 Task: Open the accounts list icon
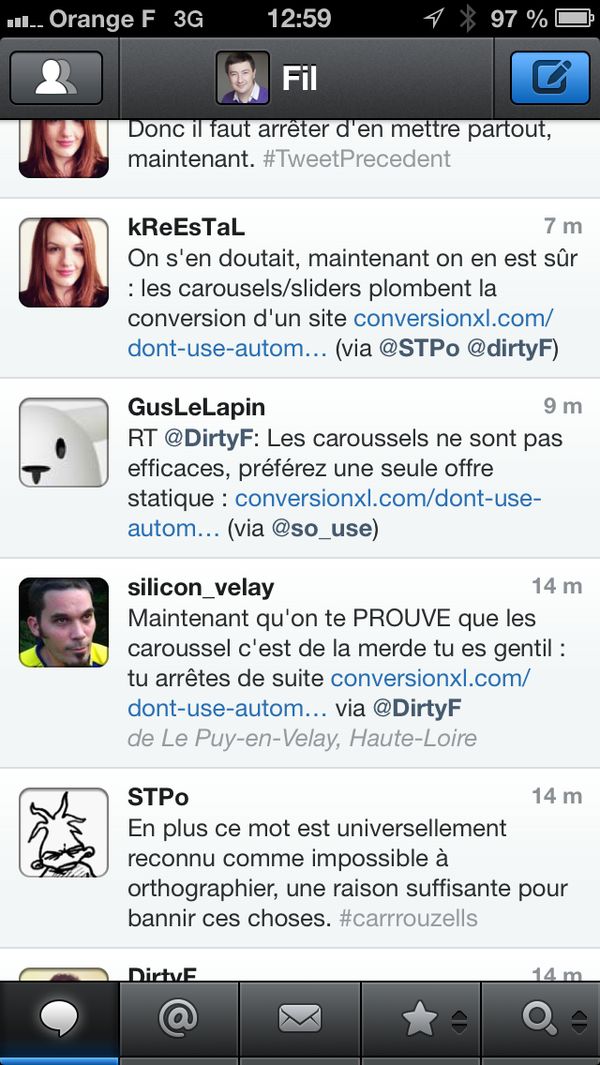pos(56,78)
